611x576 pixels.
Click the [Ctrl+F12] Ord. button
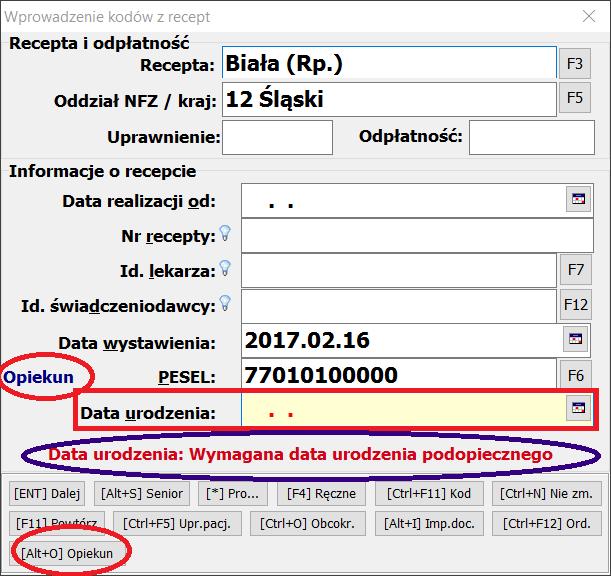point(547,523)
